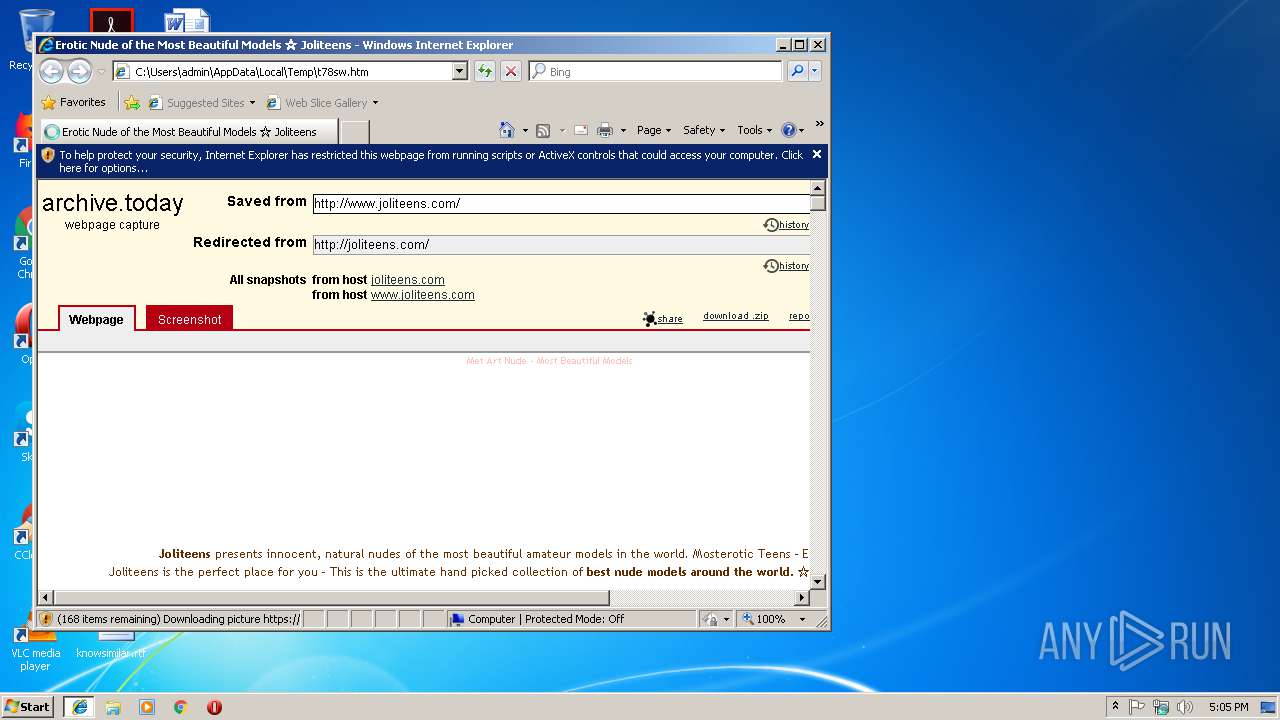Open the Favorites star button
The width and height of the screenshot is (1280, 720).
73,102
